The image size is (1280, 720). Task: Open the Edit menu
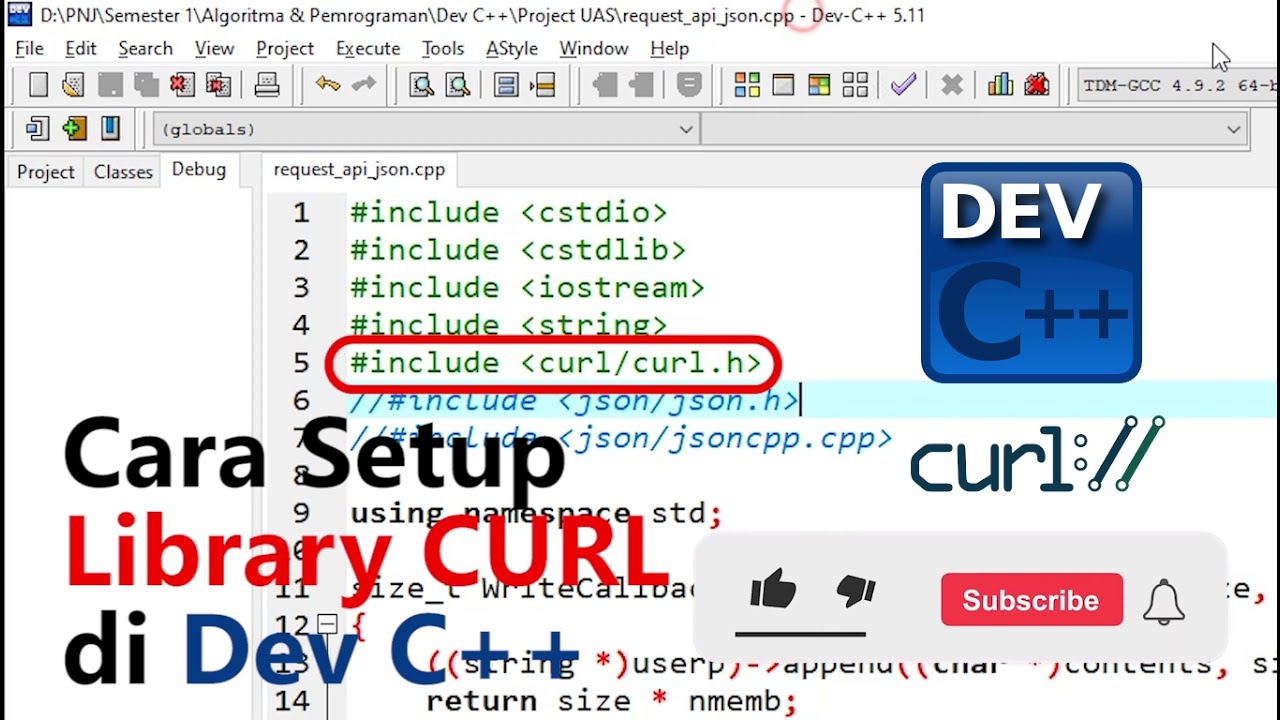click(80, 48)
